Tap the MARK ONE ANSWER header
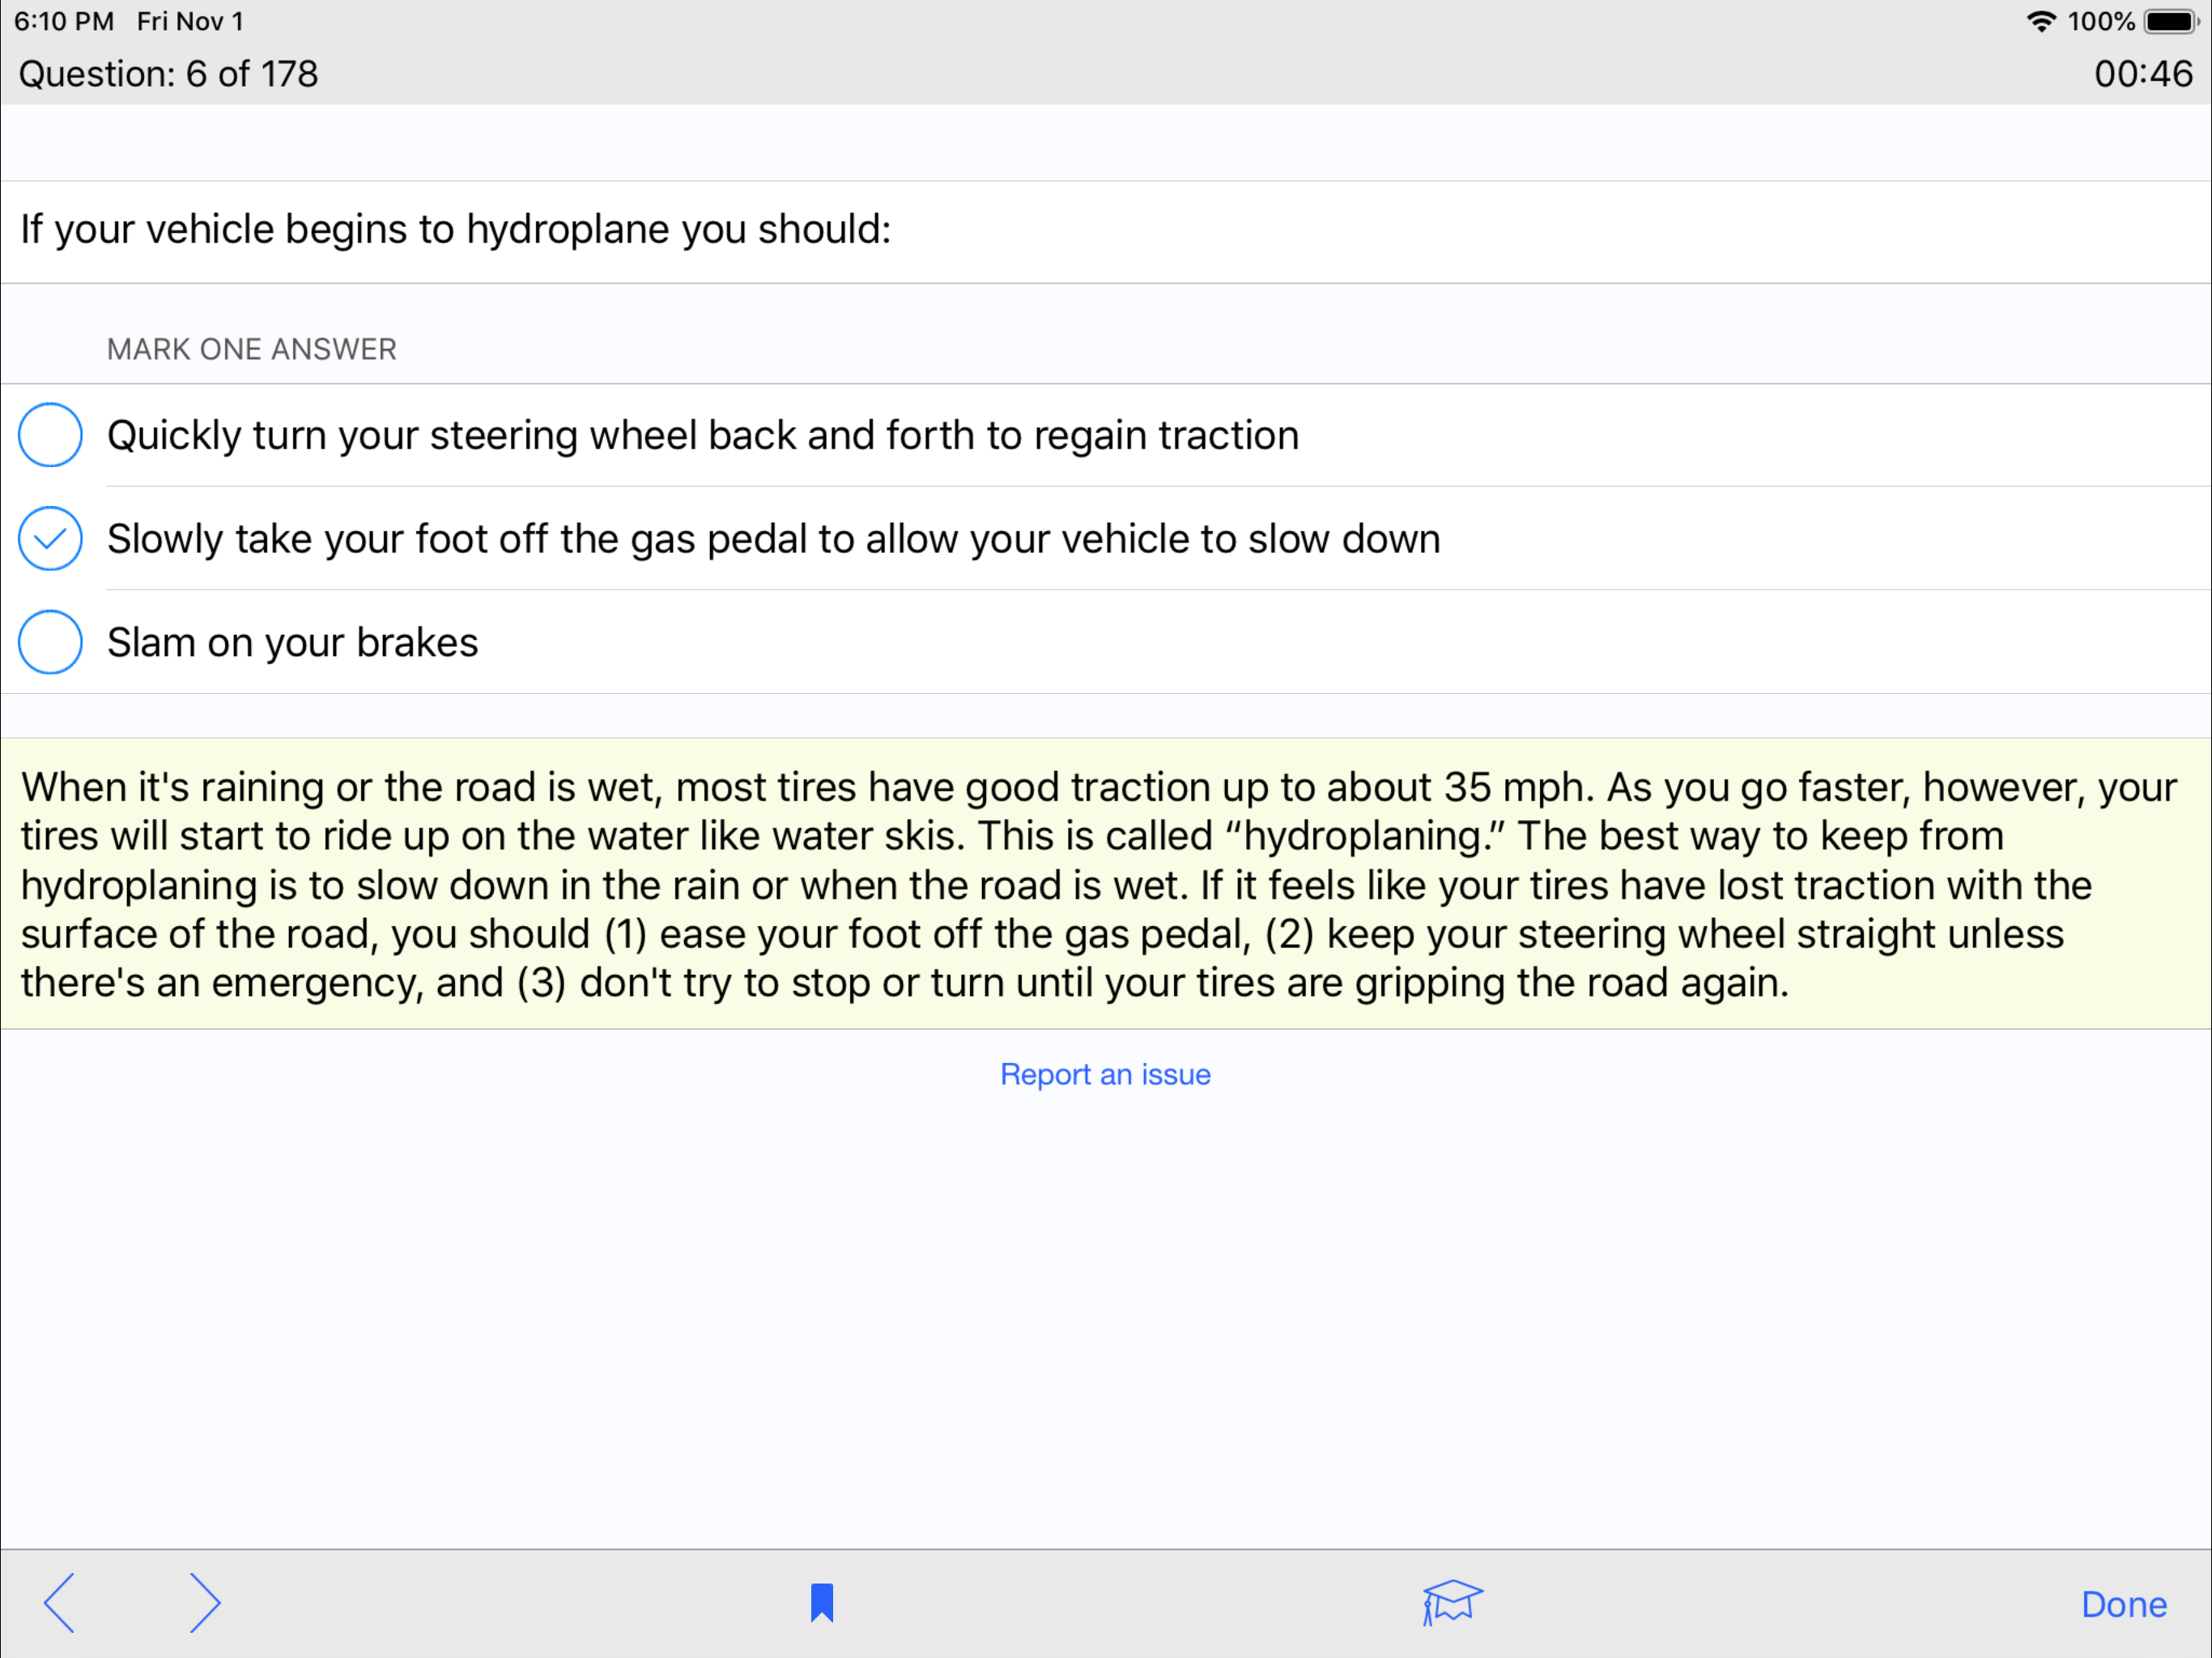 pos(252,349)
